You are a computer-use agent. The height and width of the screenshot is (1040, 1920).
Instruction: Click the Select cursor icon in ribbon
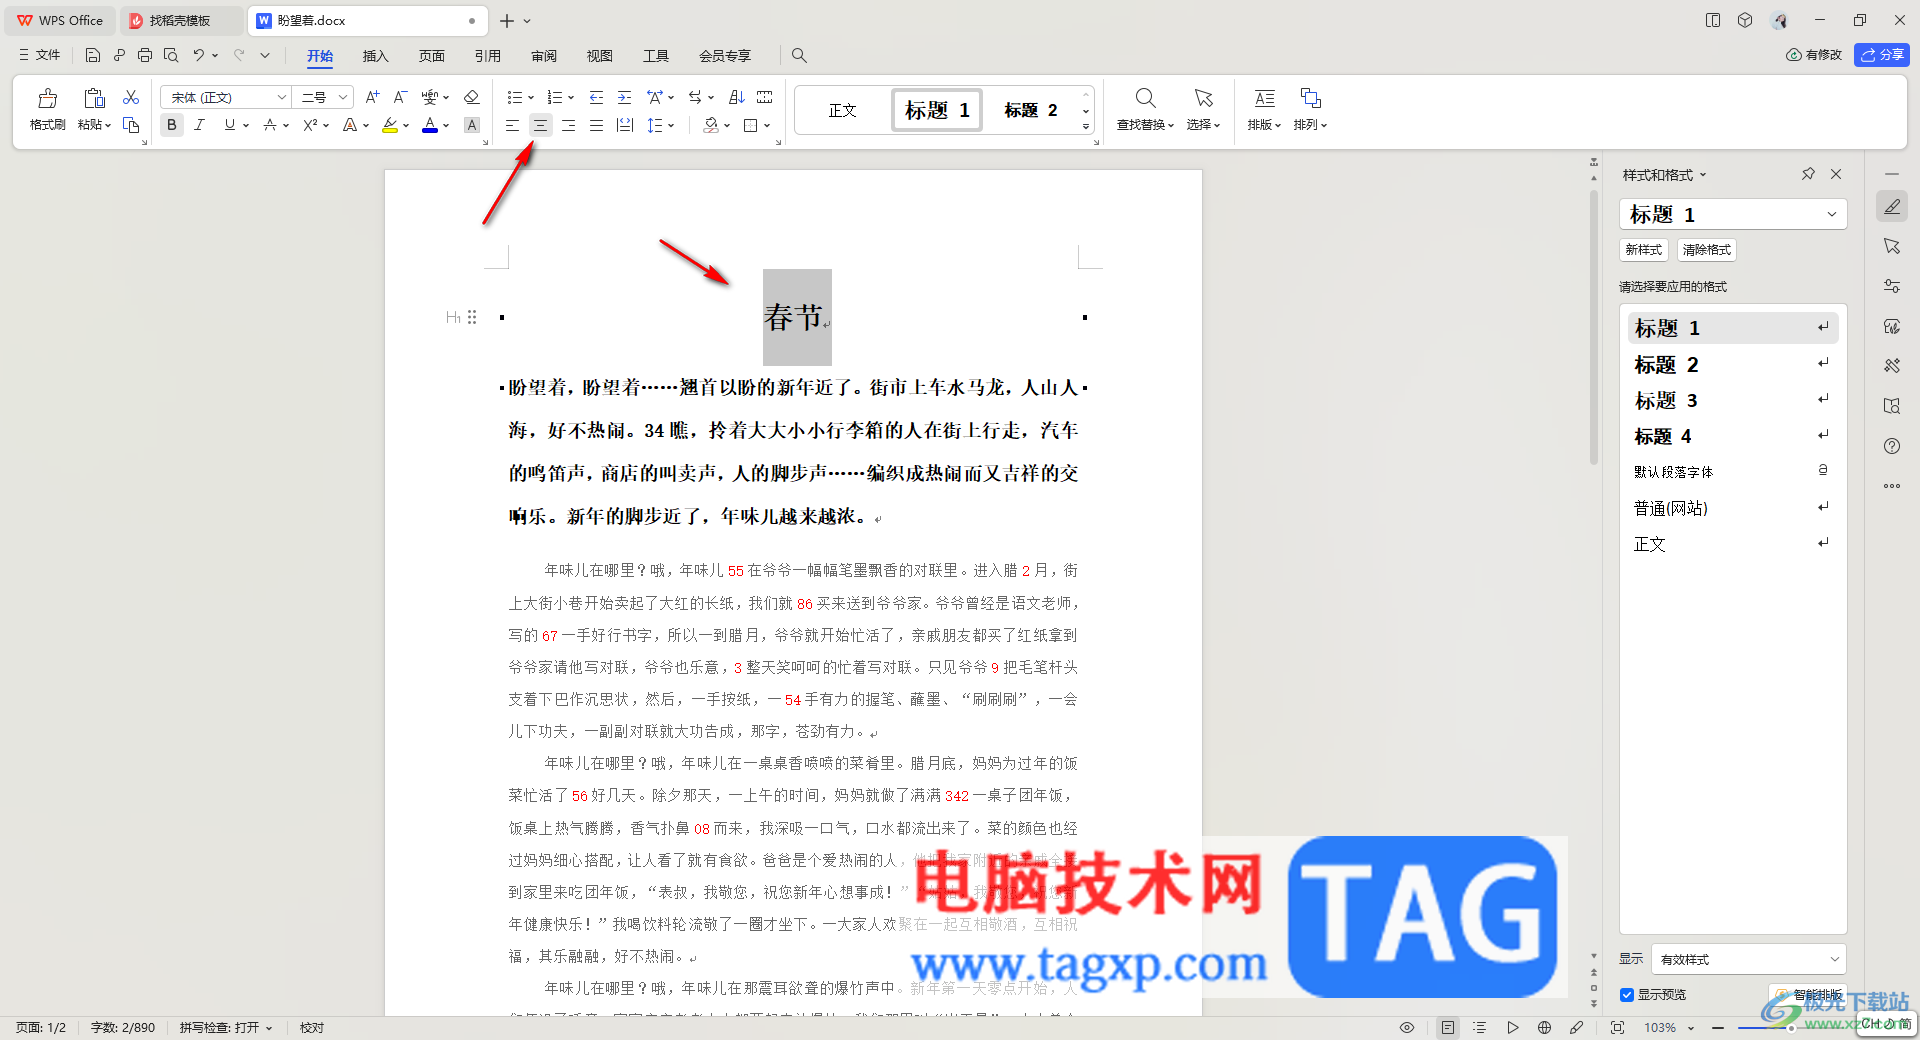click(1203, 98)
